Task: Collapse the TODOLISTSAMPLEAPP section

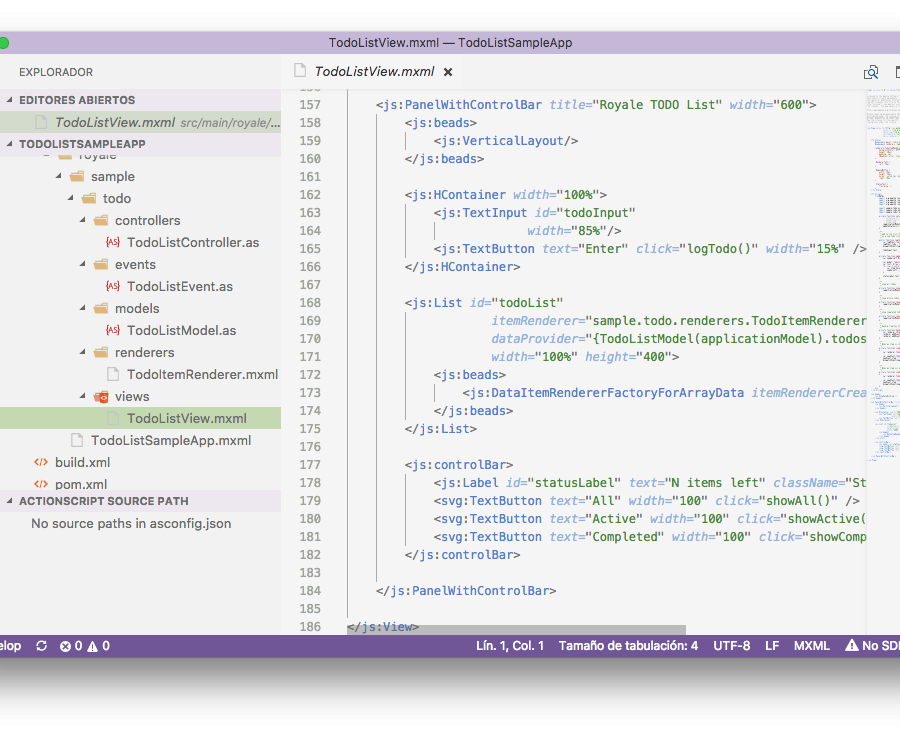Action: pyautogui.click(x=10, y=144)
